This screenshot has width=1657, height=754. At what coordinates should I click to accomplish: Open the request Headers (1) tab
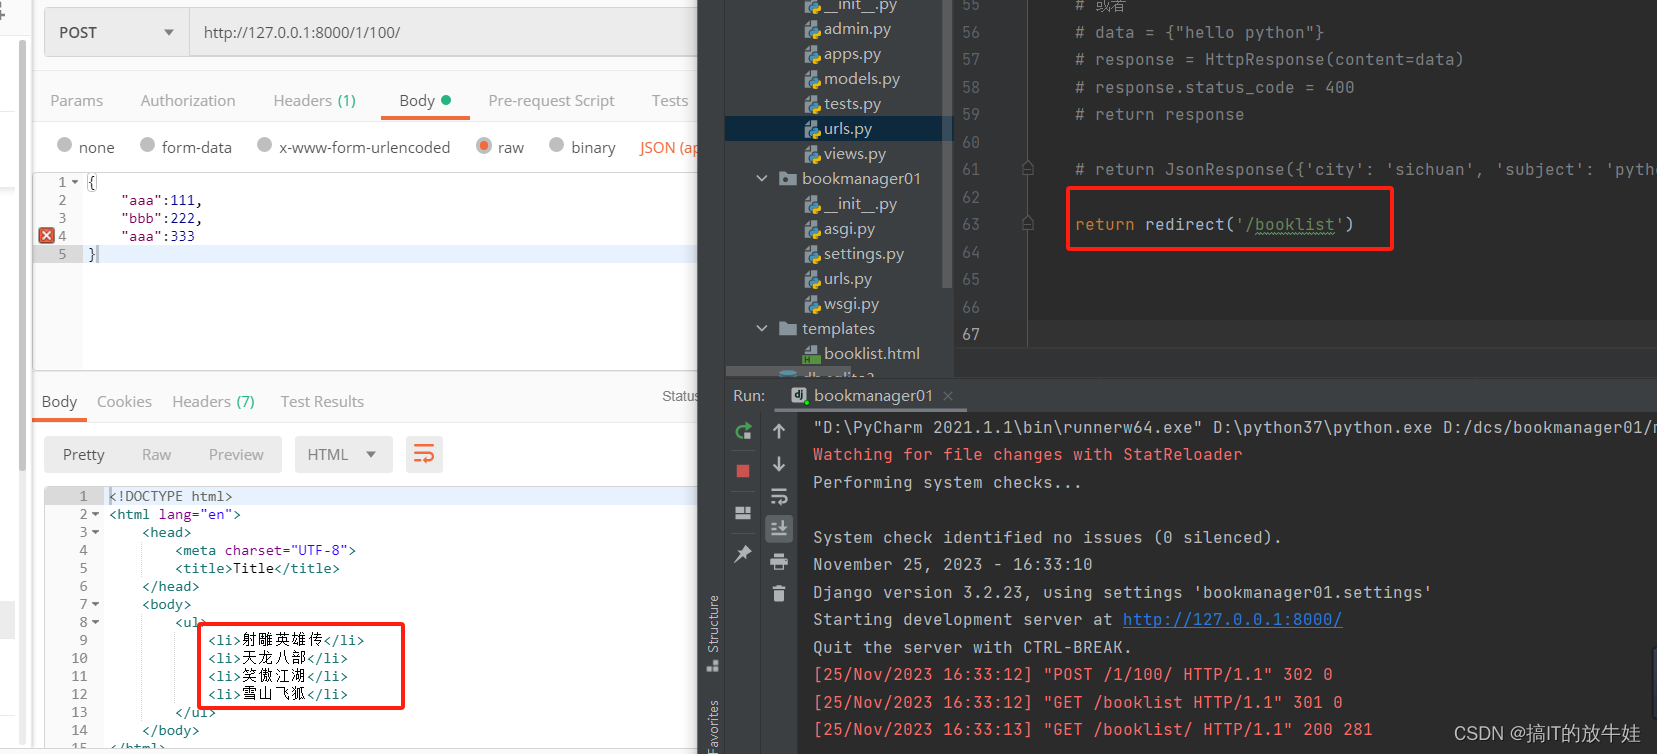315,101
